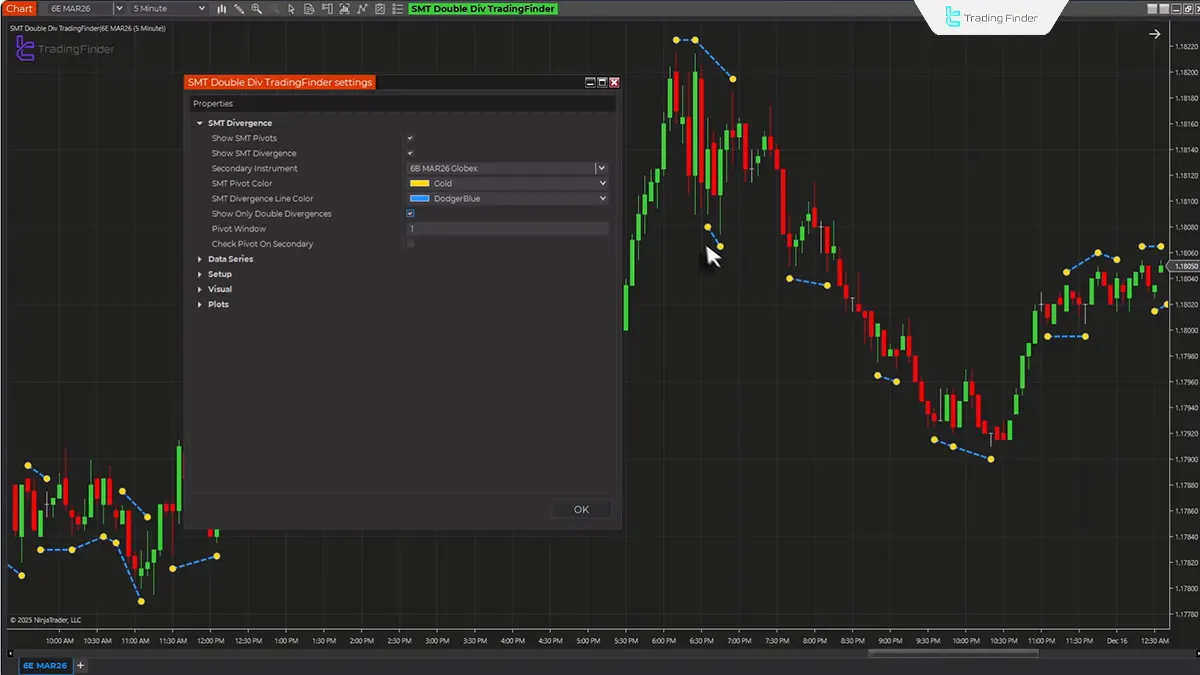Disable Show SMT Divergence

coord(409,153)
